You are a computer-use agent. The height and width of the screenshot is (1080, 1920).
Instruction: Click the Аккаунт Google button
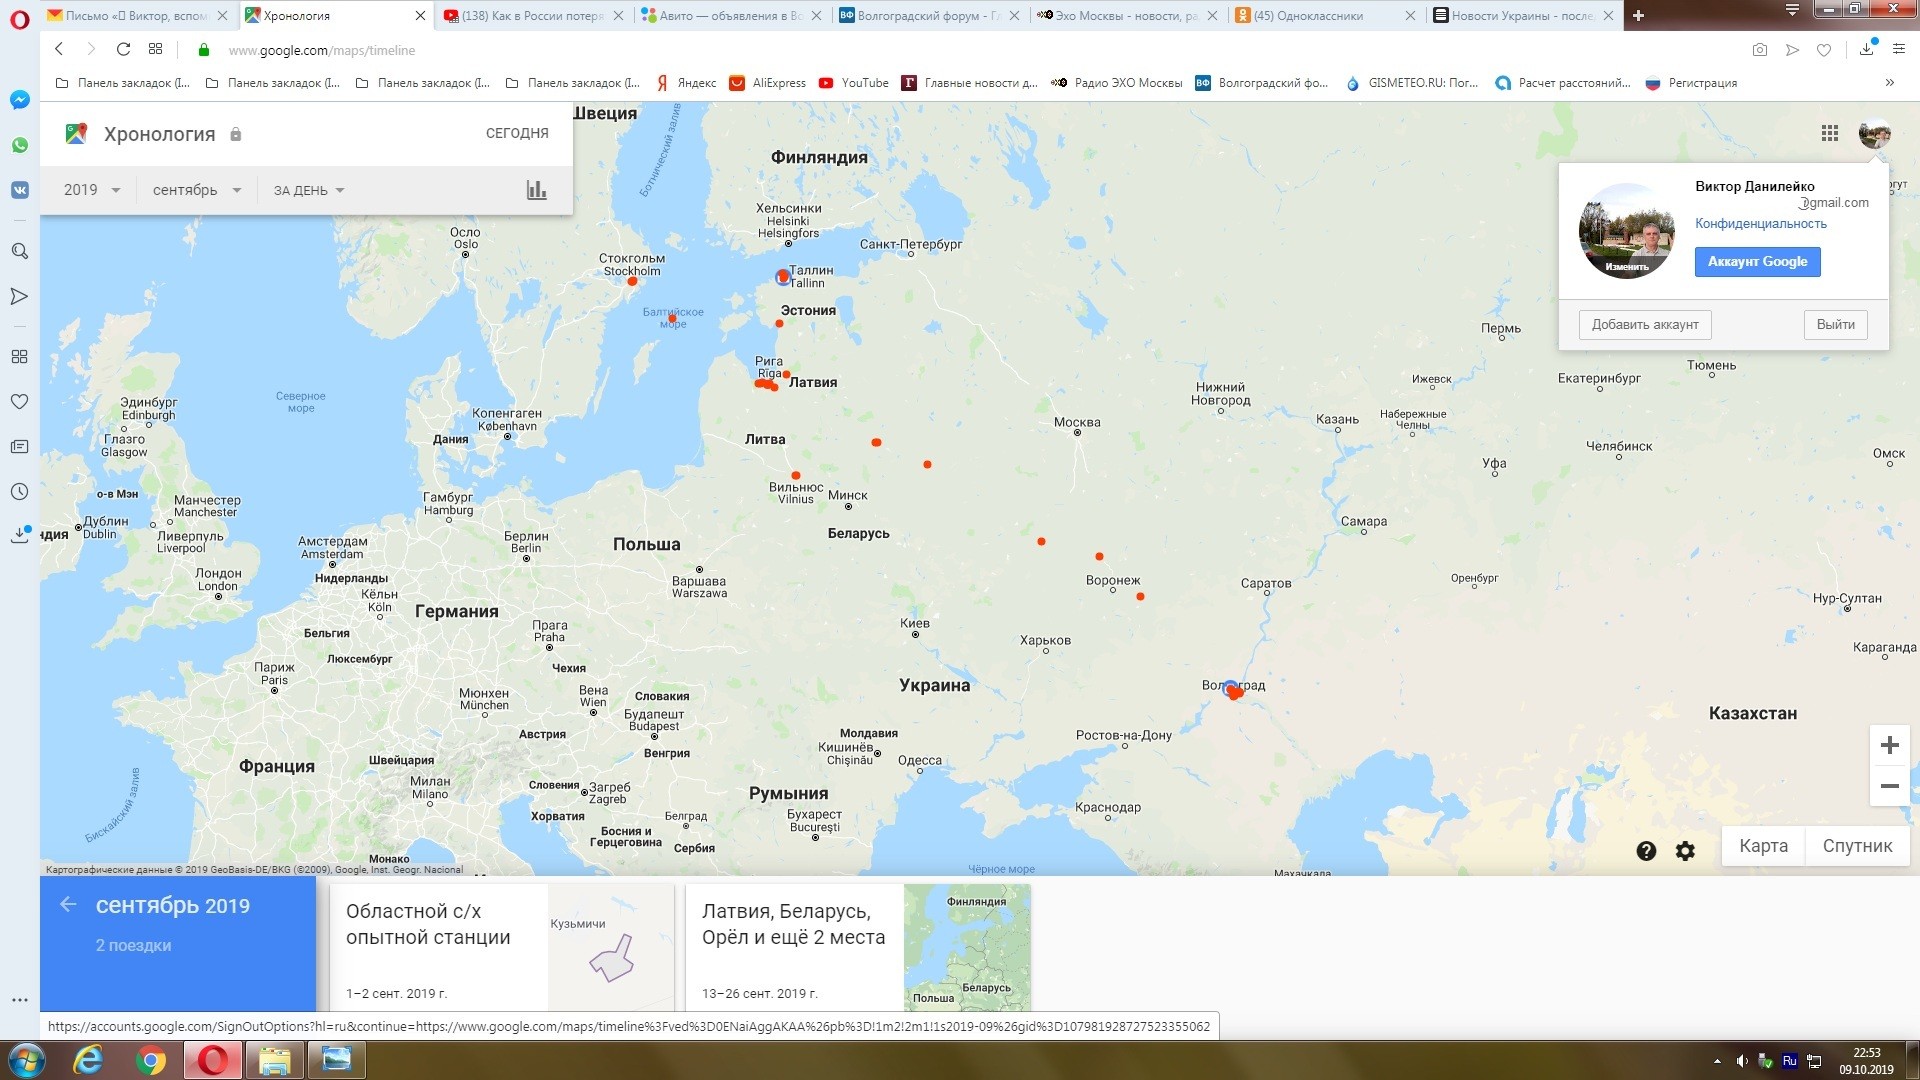(1757, 262)
